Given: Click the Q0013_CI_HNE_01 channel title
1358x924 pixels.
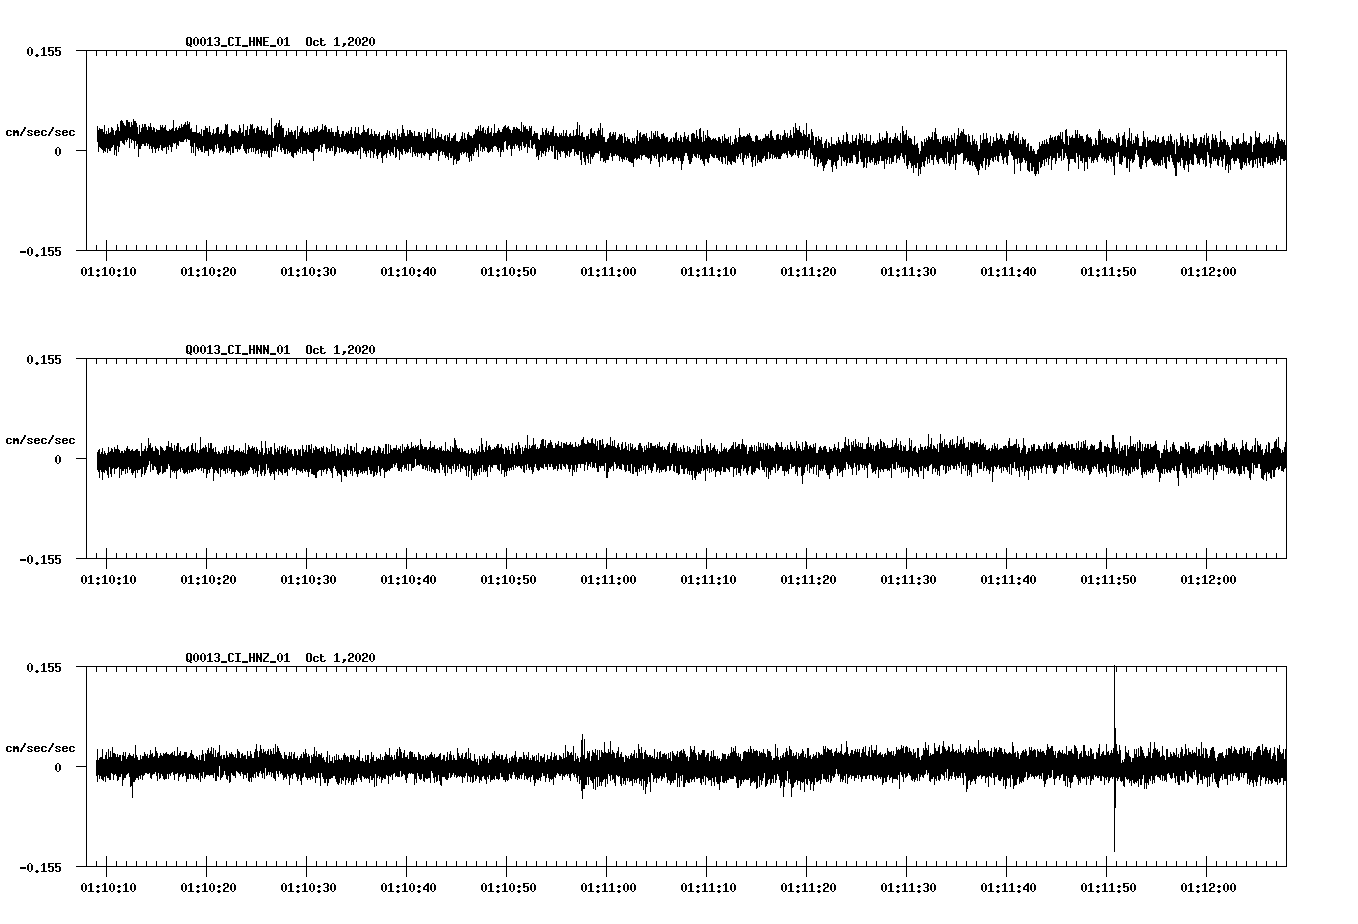Looking at the screenshot, I should tap(237, 42).
